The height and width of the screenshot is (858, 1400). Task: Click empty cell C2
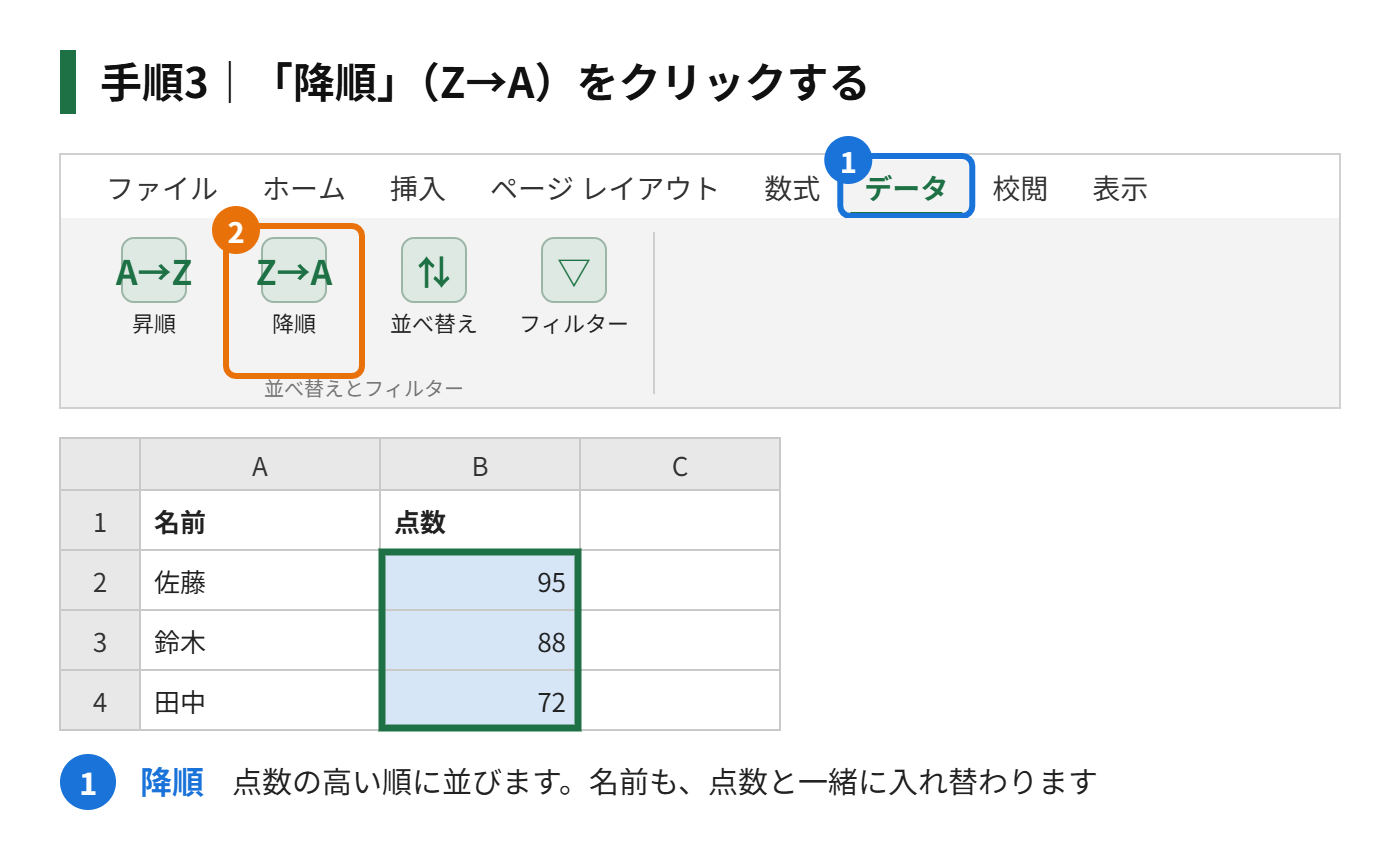click(x=680, y=580)
